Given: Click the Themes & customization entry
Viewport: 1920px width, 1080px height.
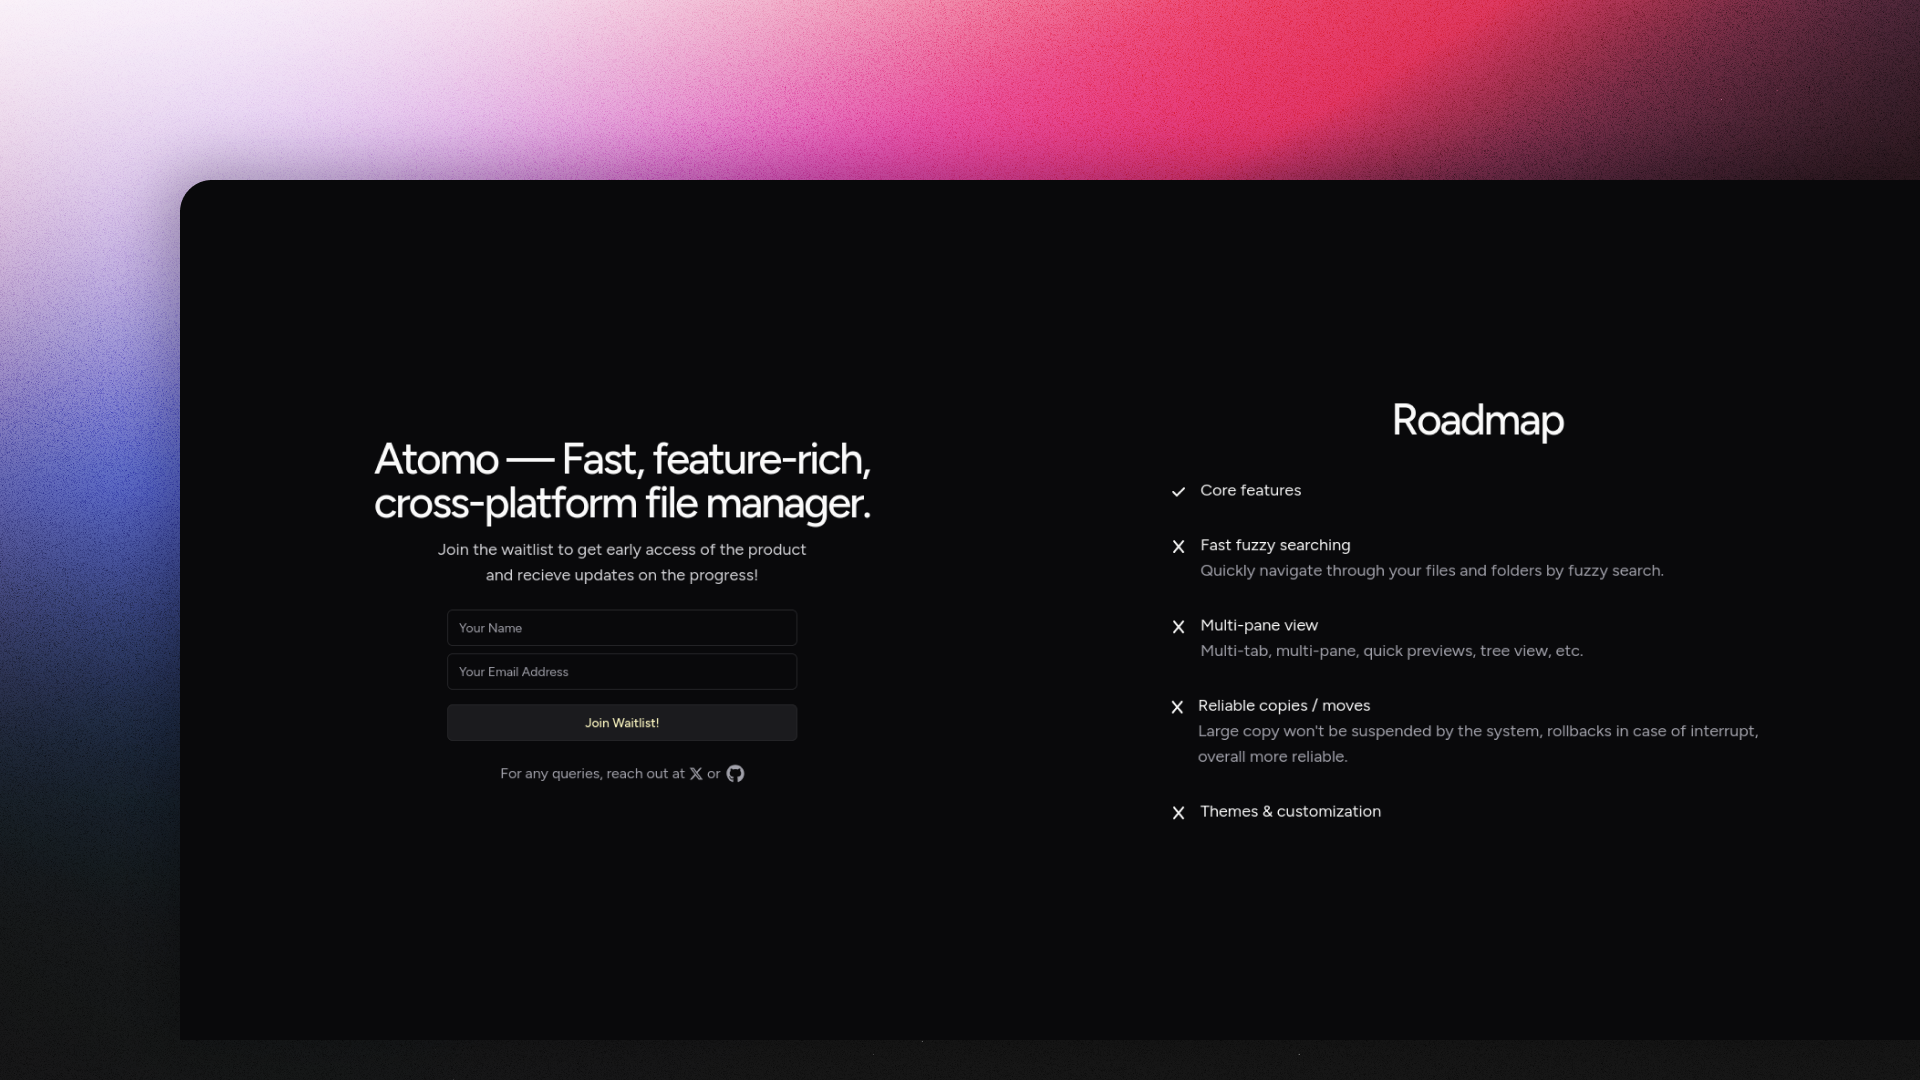Looking at the screenshot, I should click(x=1290, y=811).
